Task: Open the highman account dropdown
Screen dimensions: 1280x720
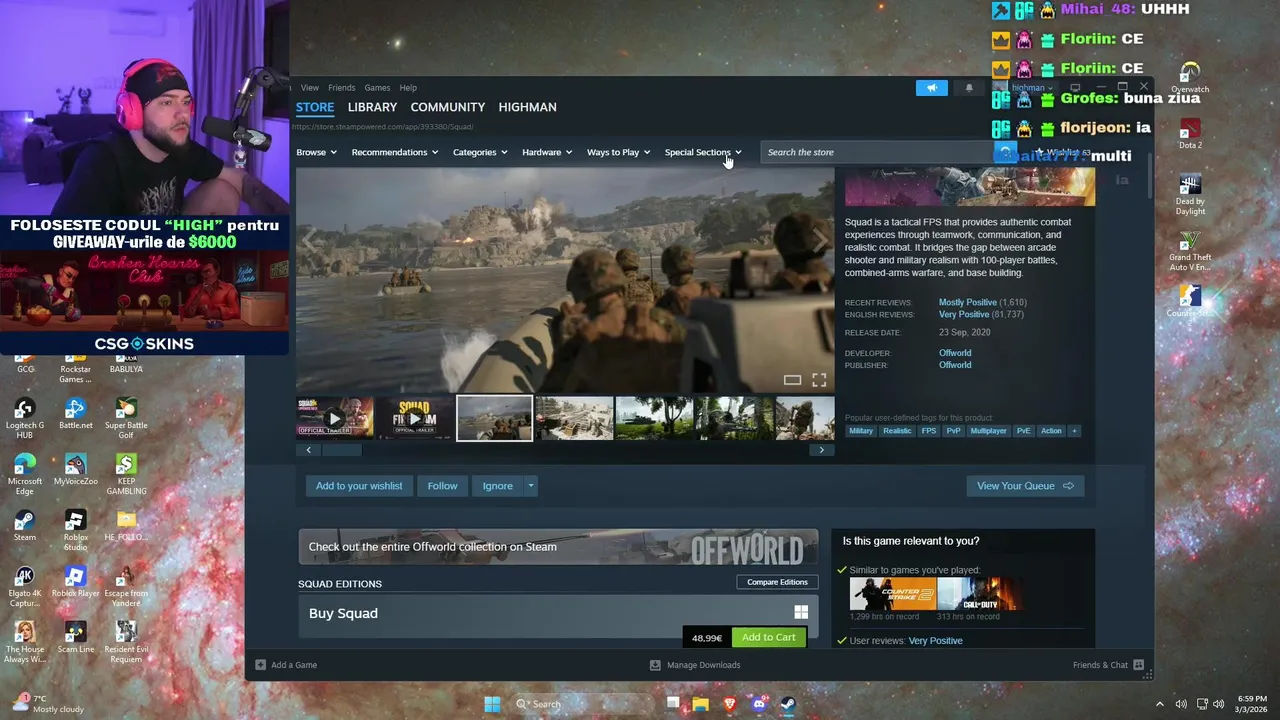Action: click(x=1030, y=88)
